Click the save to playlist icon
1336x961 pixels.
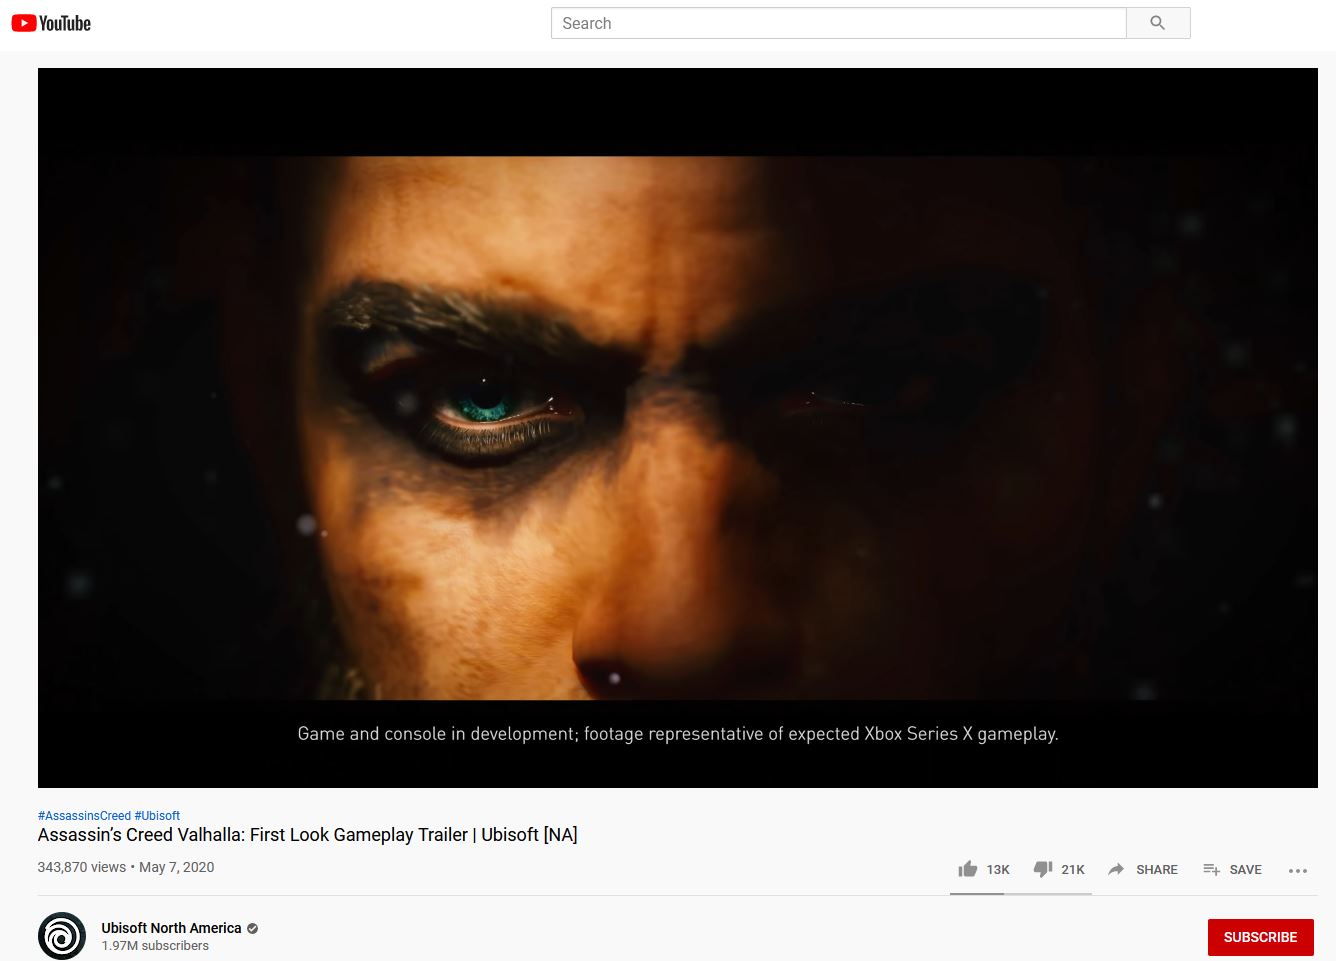[1211, 869]
